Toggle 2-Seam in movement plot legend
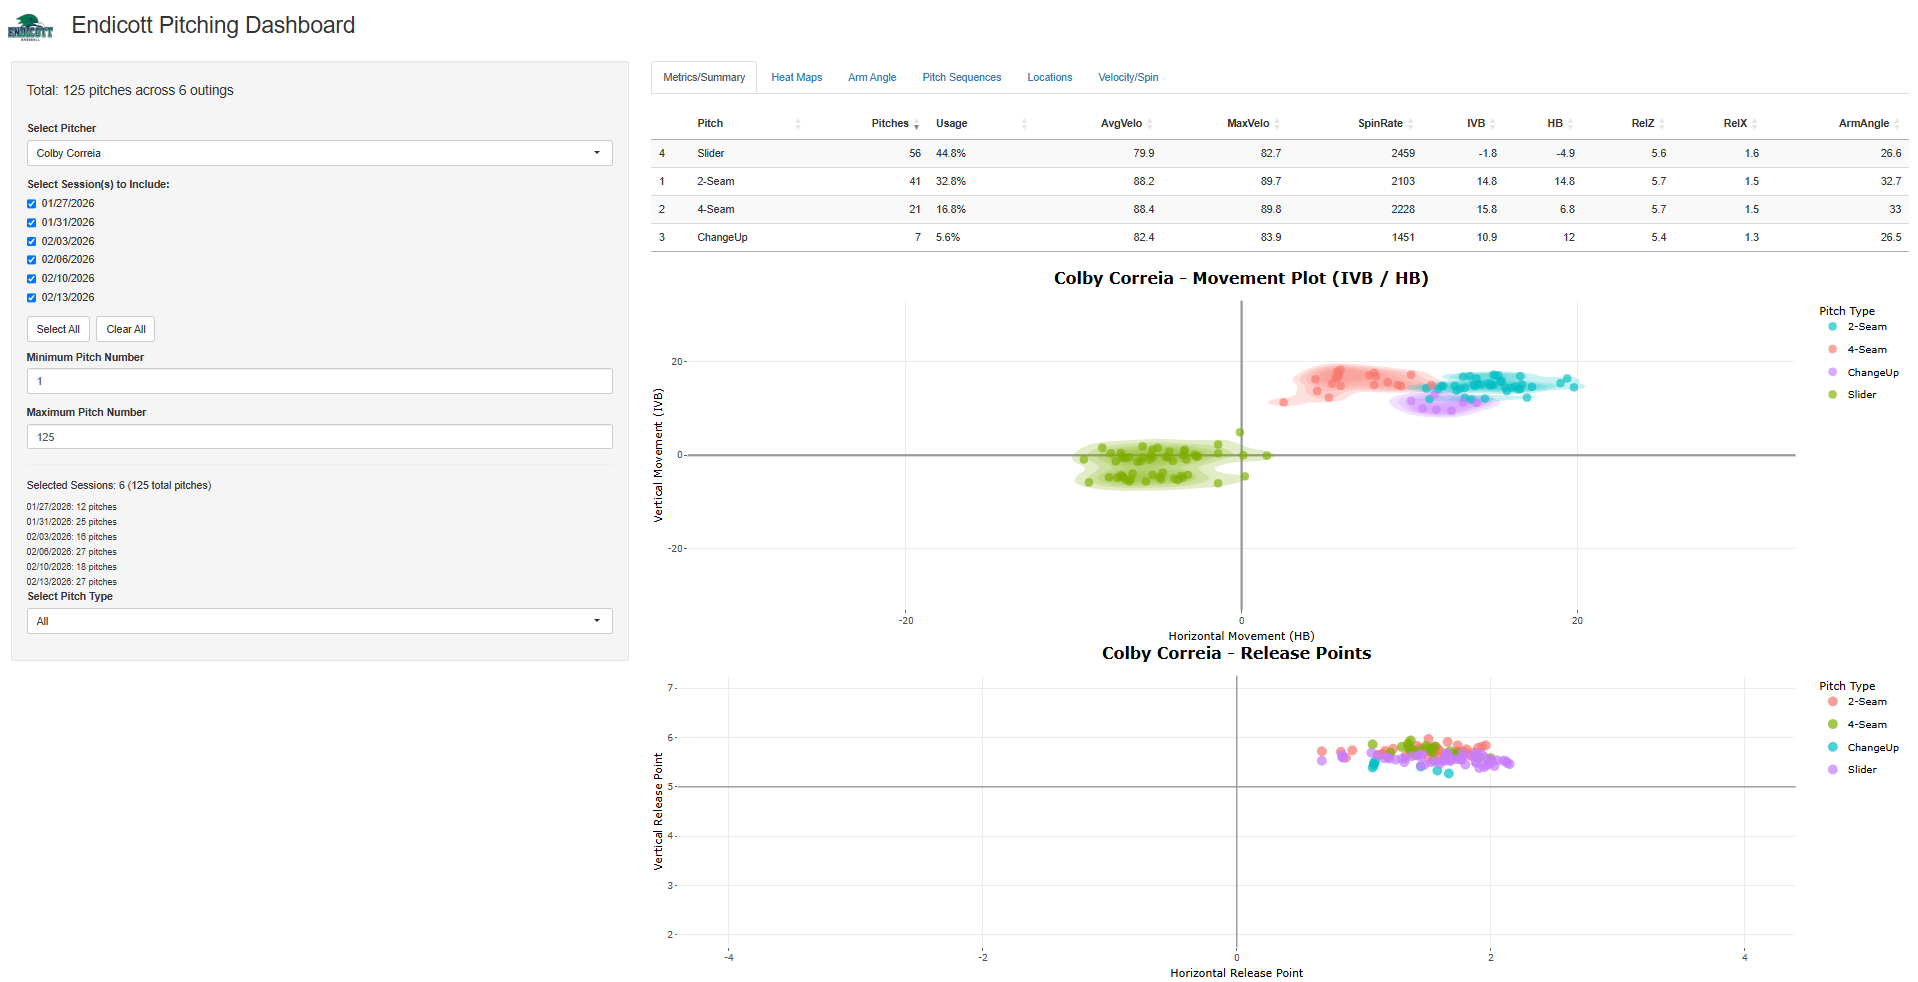Screen dimensions: 1918x982 click(1857, 327)
